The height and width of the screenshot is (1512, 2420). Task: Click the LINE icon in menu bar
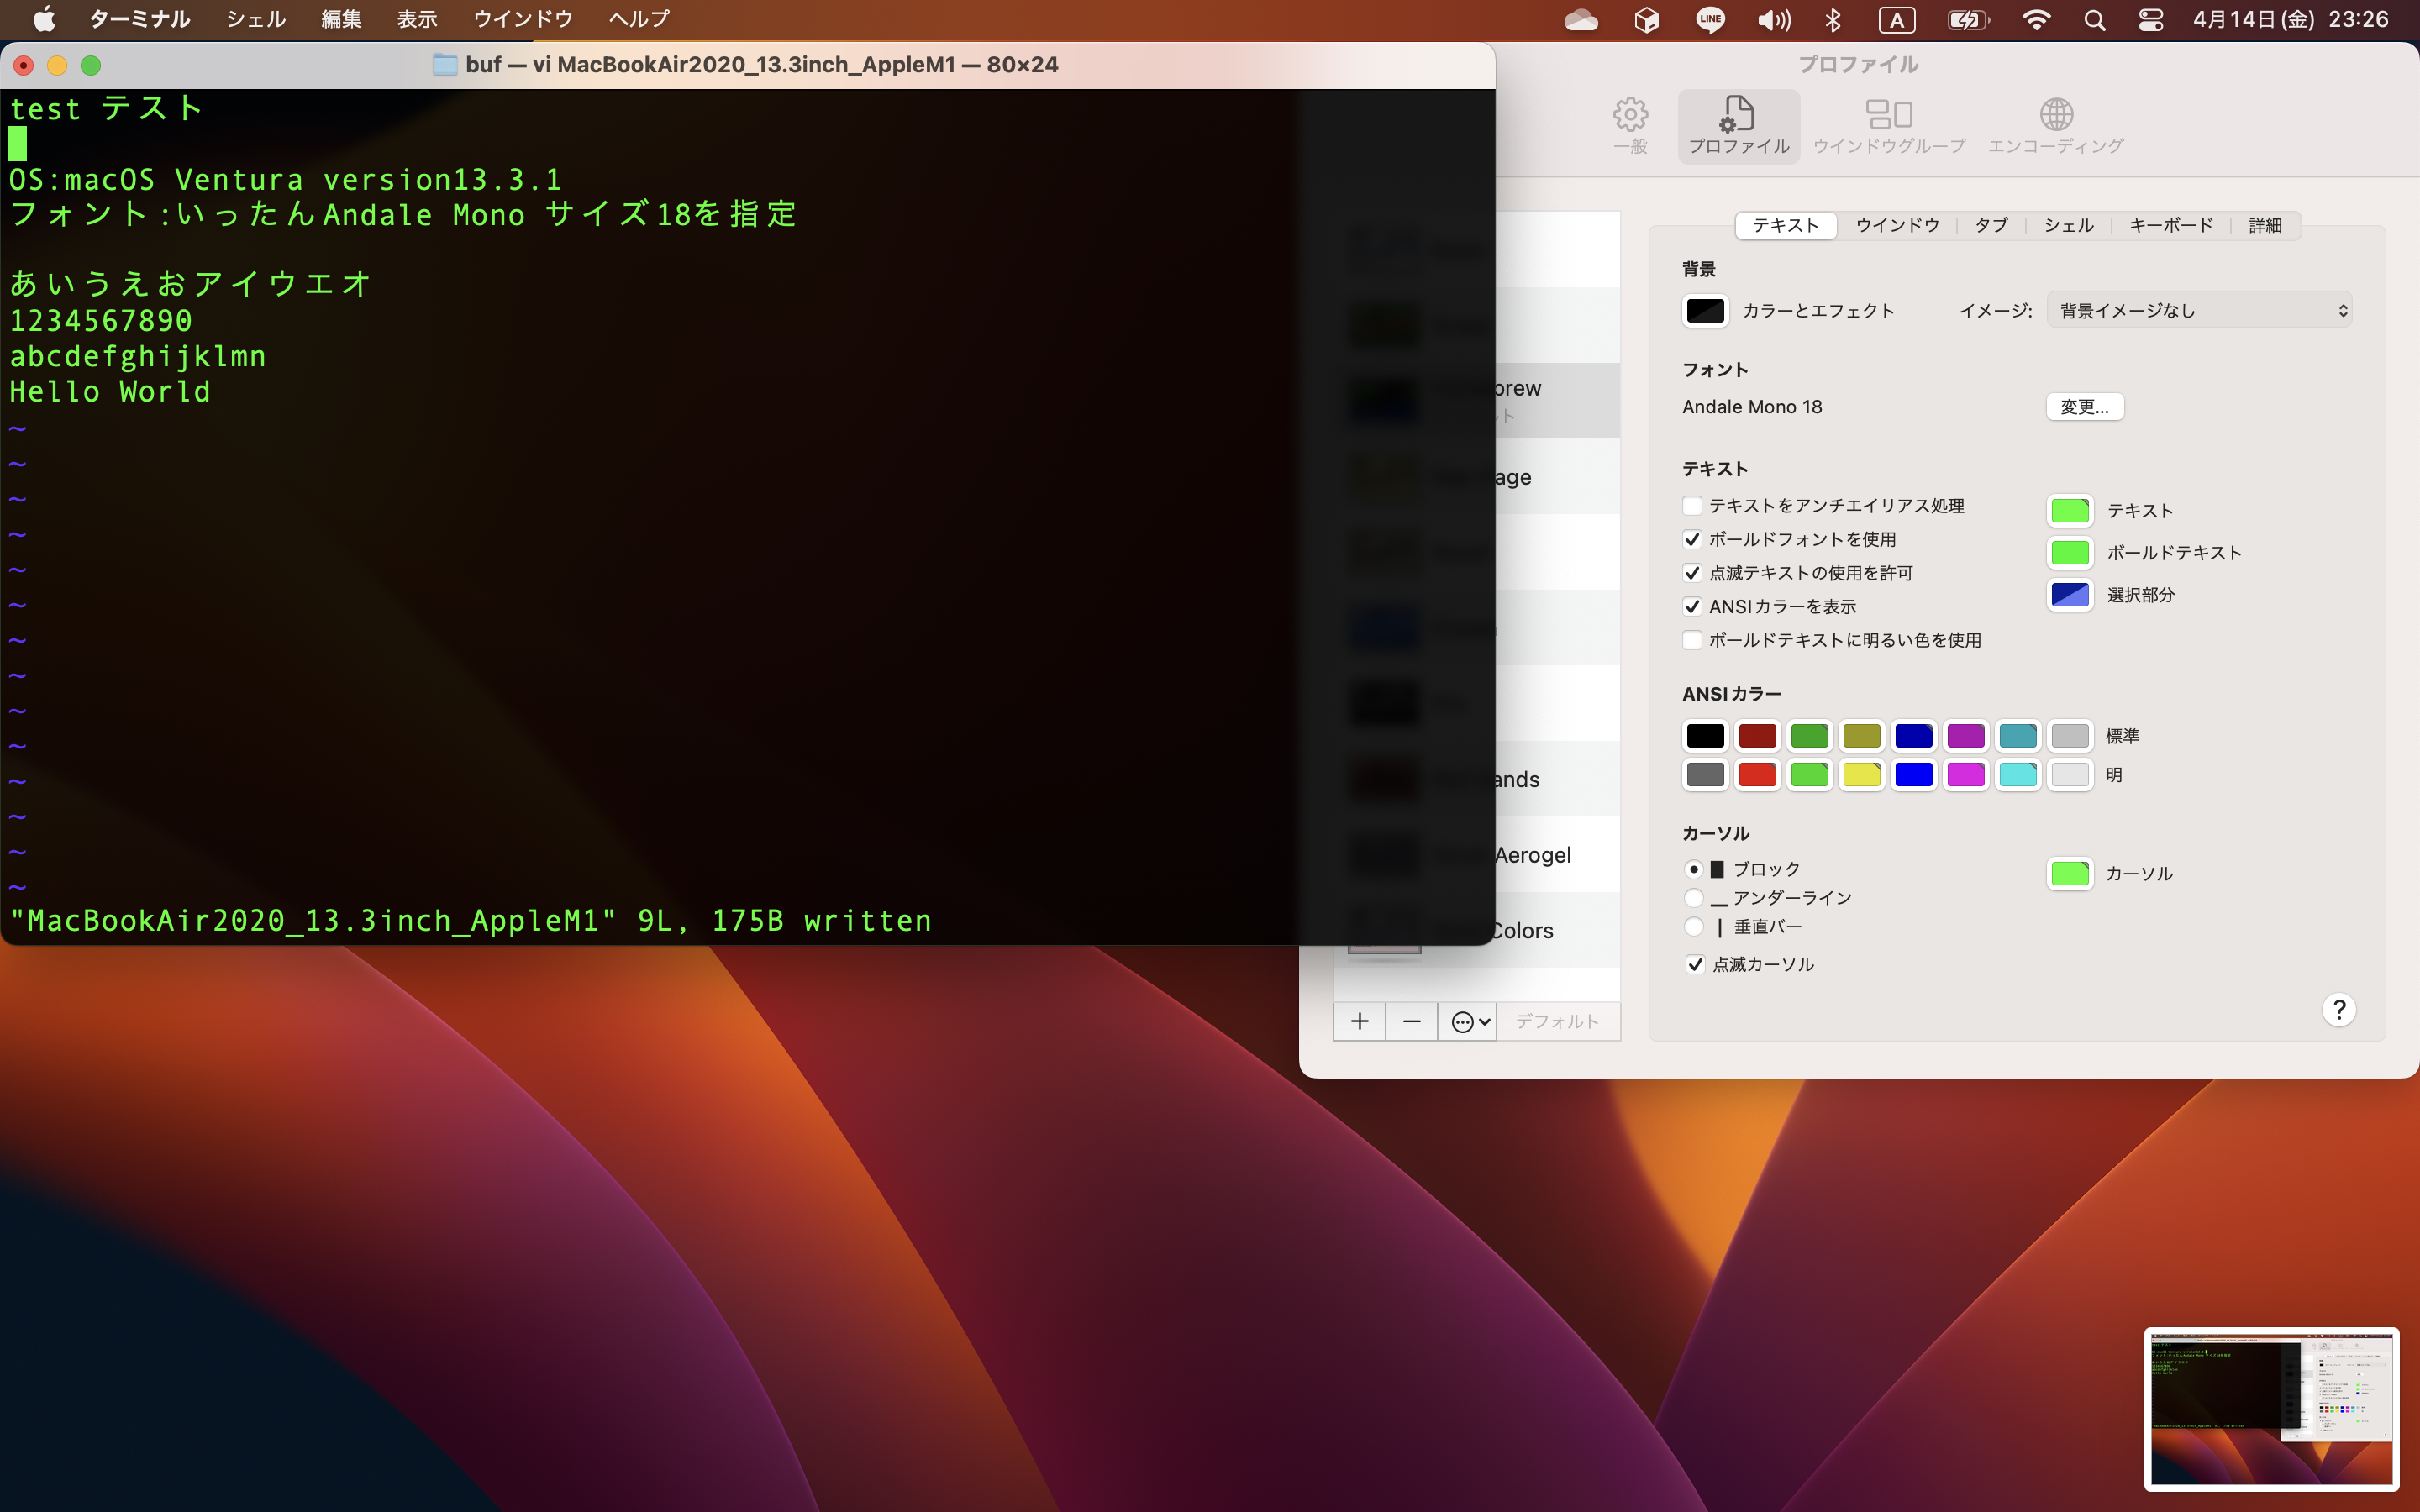[1710, 20]
